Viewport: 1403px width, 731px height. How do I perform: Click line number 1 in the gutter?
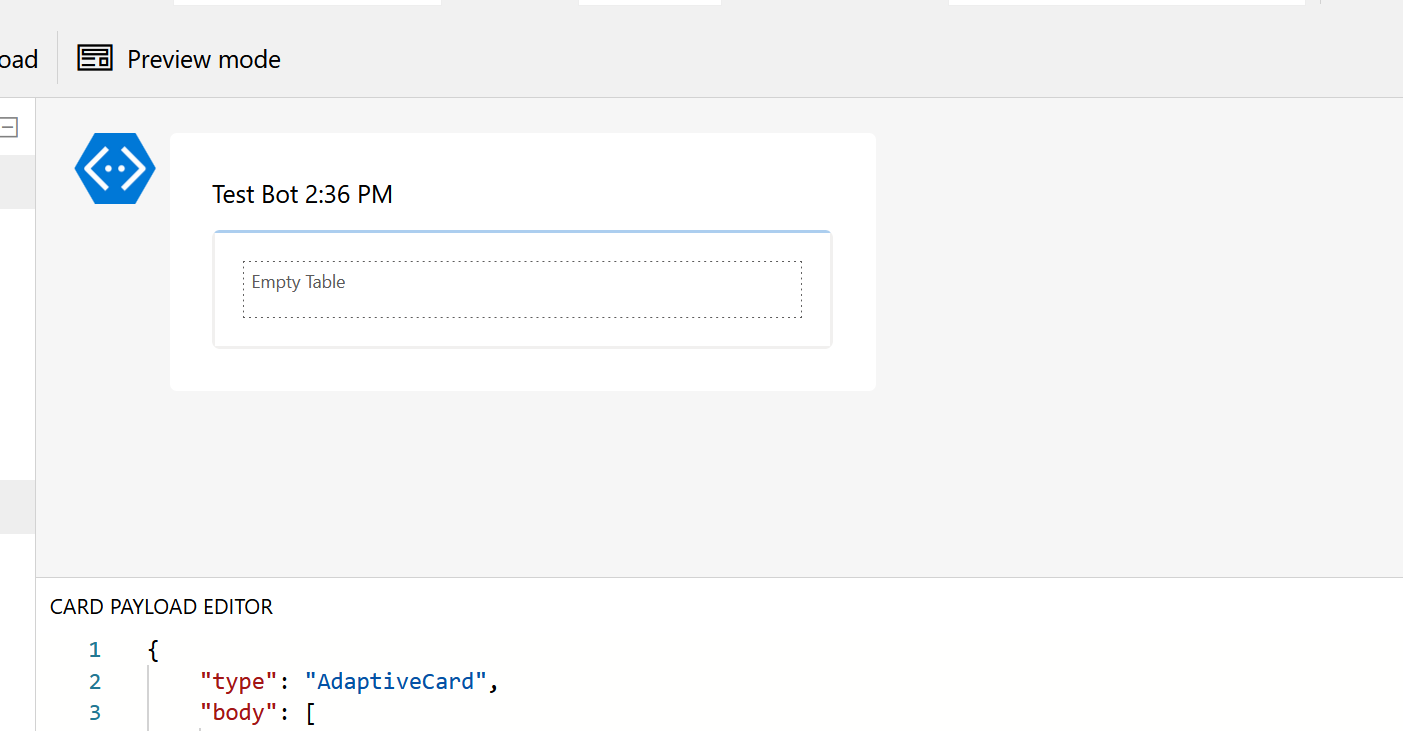tap(94, 651)
